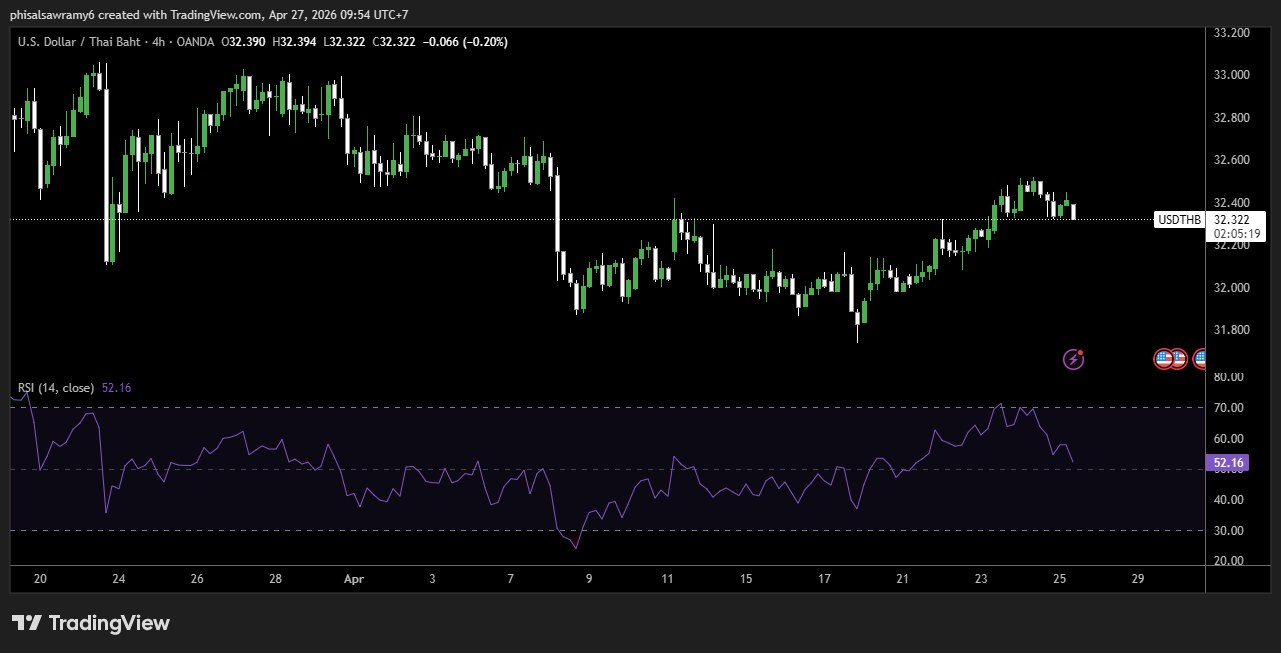Click the purple lightning bolt icon
This screenshot has height=653, width=1281.
[x=1073, y=358]
